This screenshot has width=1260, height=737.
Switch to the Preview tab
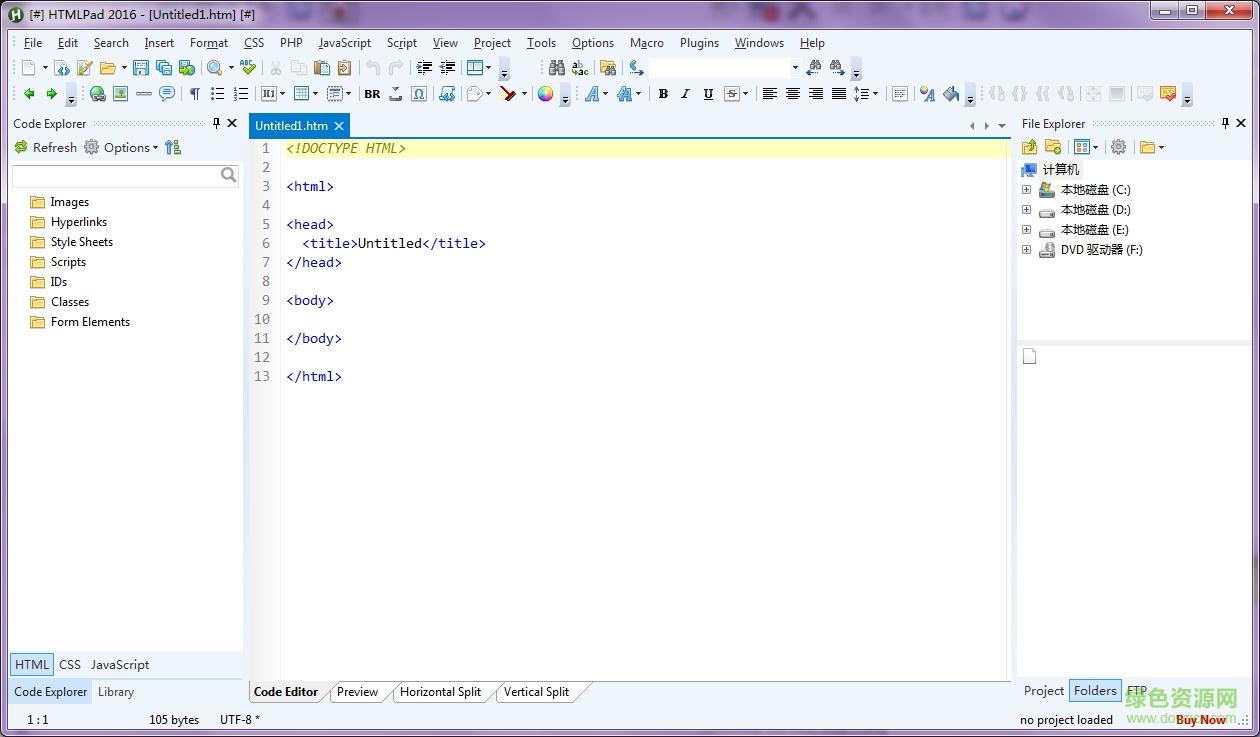(x=357, y=692)
